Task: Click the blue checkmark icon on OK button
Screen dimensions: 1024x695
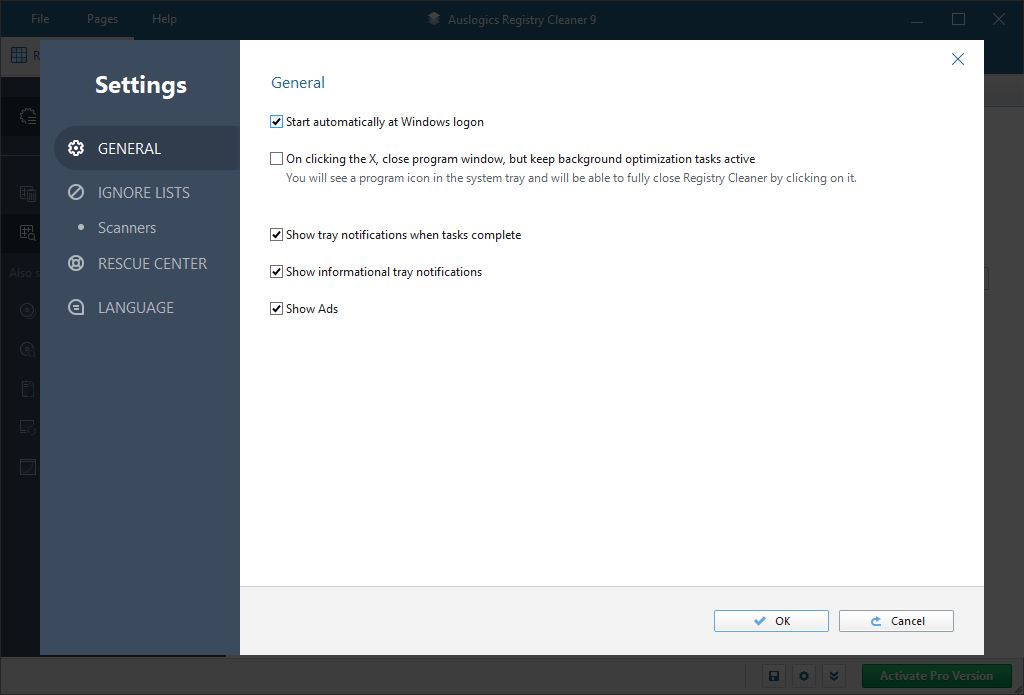Action: (x=760, y=621)
